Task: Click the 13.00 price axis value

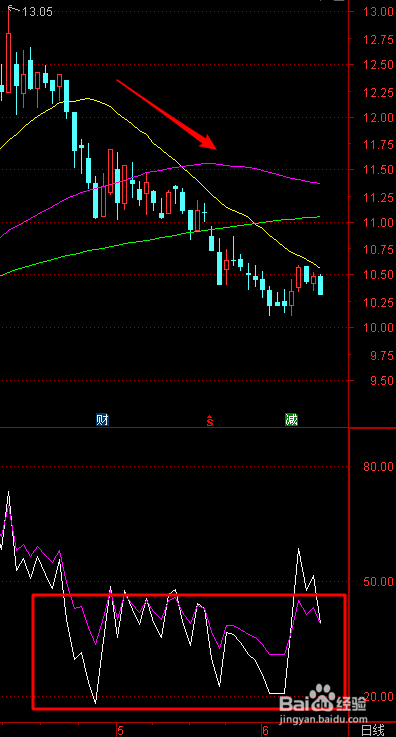Action: pos(378,12)
